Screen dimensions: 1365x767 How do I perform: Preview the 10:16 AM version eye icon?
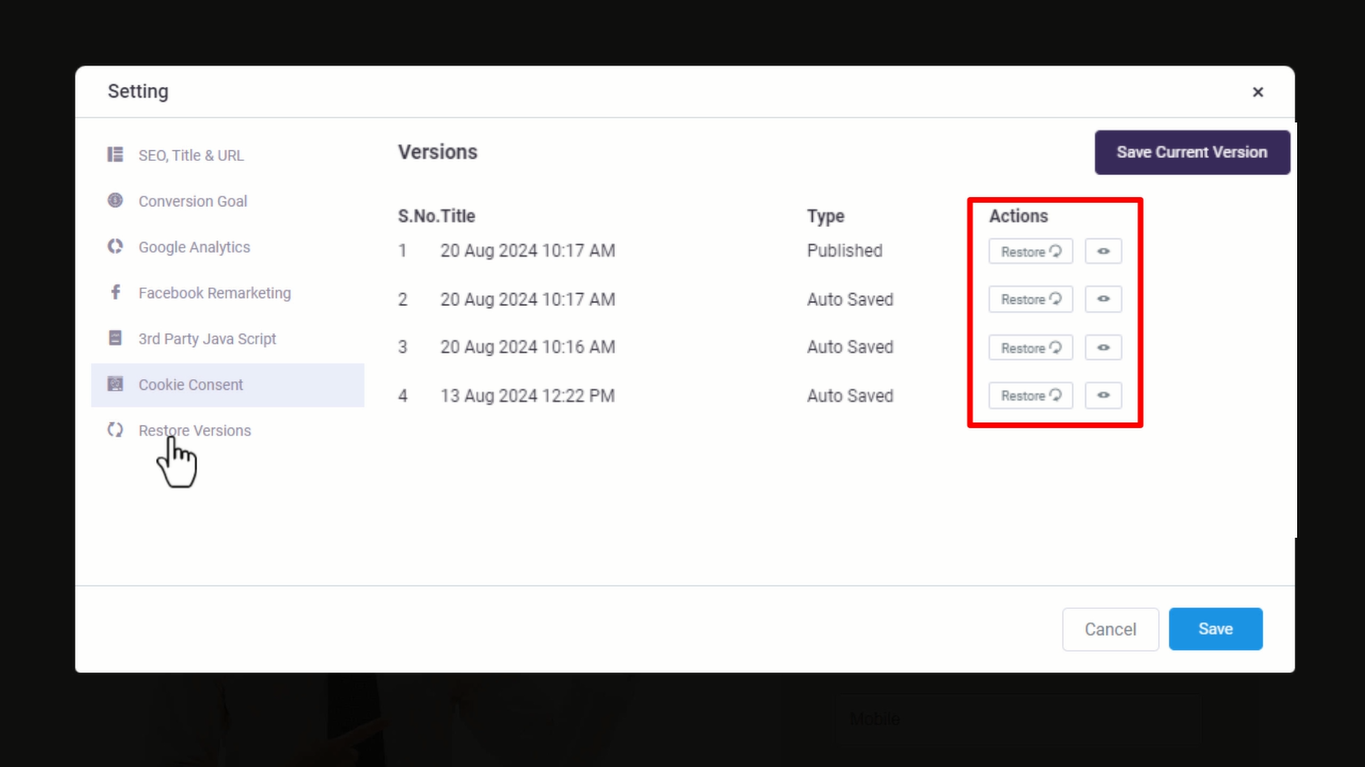(1103, 347)
